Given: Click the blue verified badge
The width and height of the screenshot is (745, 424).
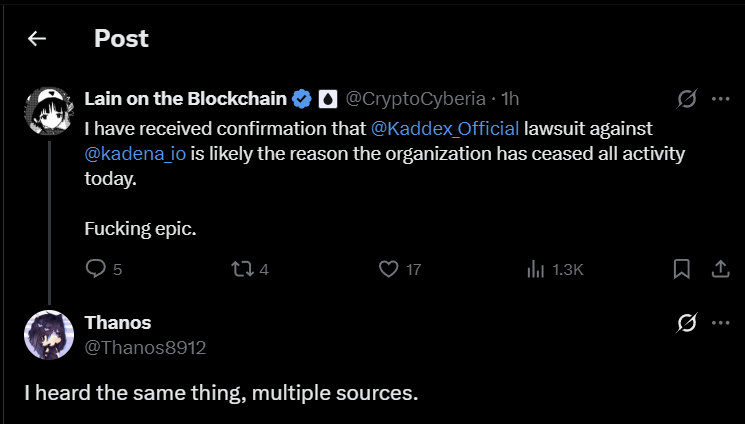Looking at the screenshot, I should (x=302, y=99).
